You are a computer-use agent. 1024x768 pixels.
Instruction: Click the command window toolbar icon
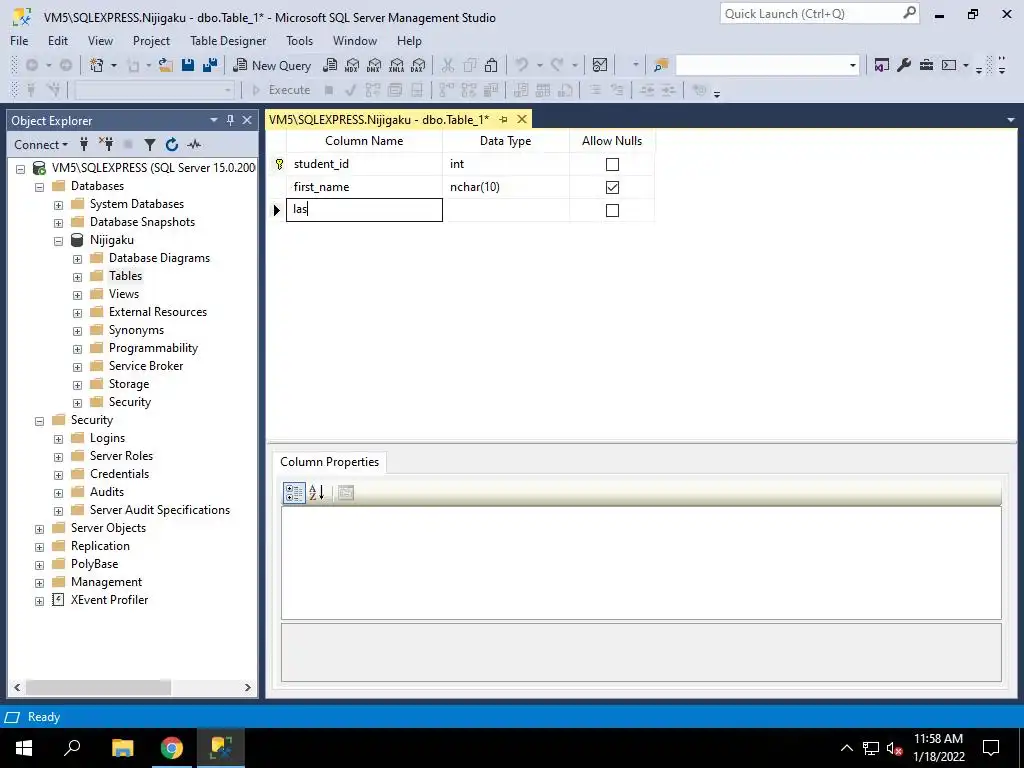[949, 65]
